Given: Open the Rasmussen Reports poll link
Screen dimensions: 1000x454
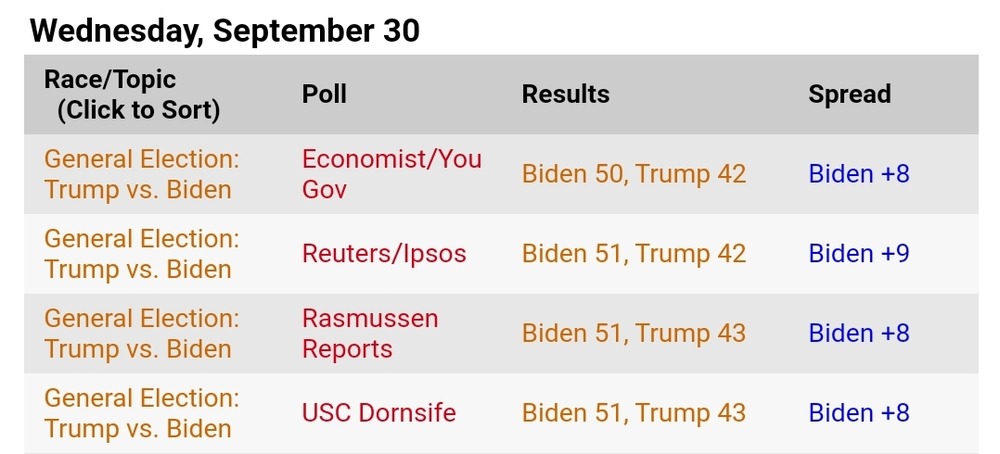Looking at the screenshot, I should pyautogui.click(x=370, y=333).
